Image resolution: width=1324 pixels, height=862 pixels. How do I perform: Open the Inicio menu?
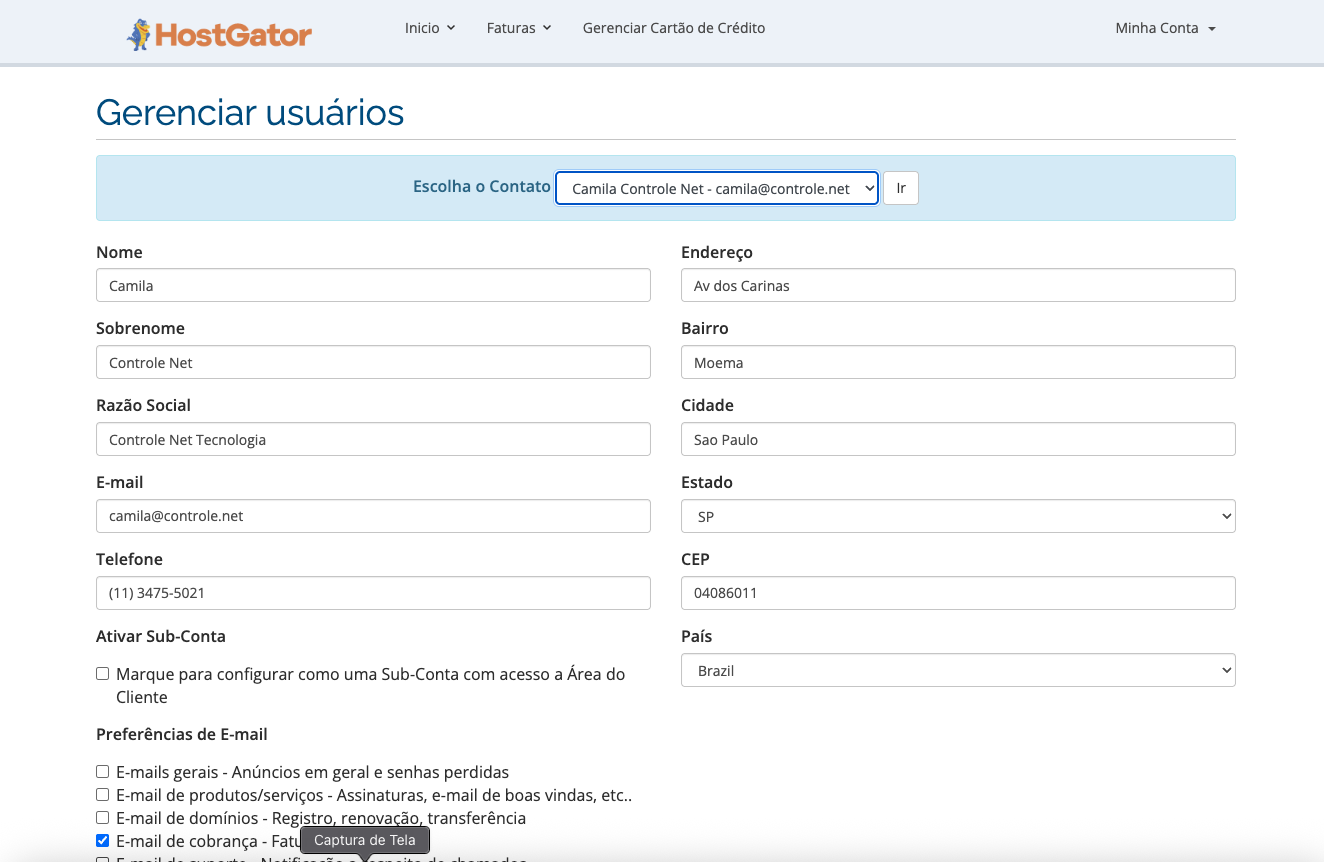click(430, 28)
